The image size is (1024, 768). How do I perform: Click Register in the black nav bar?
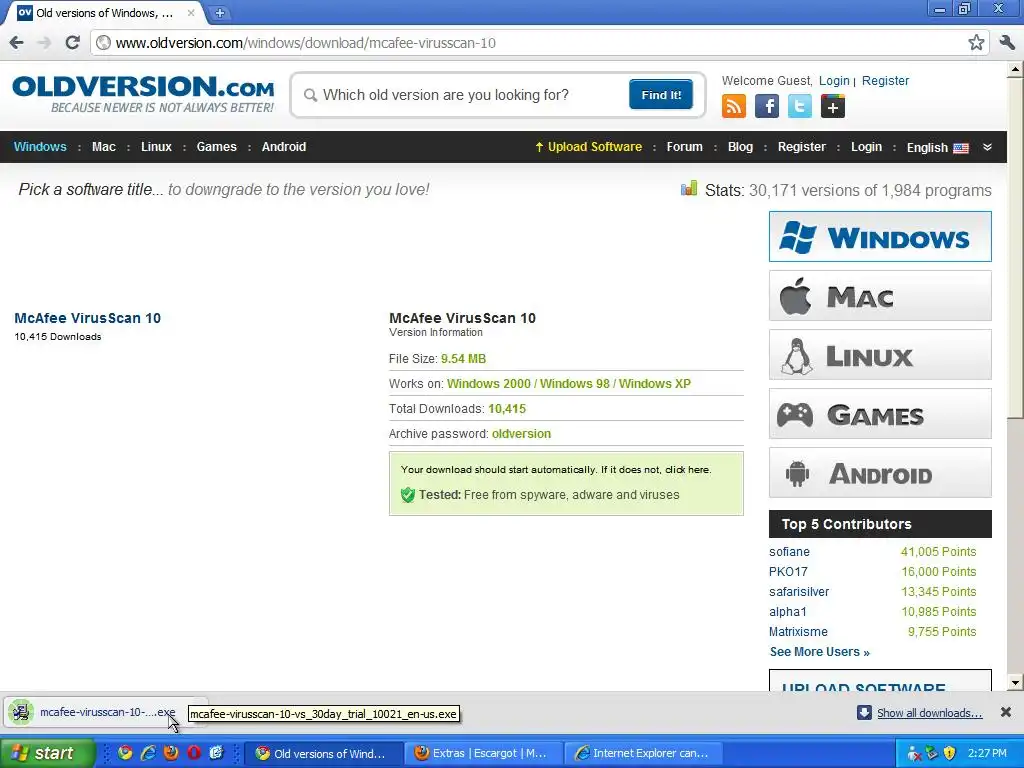click(x=801, y=147)
